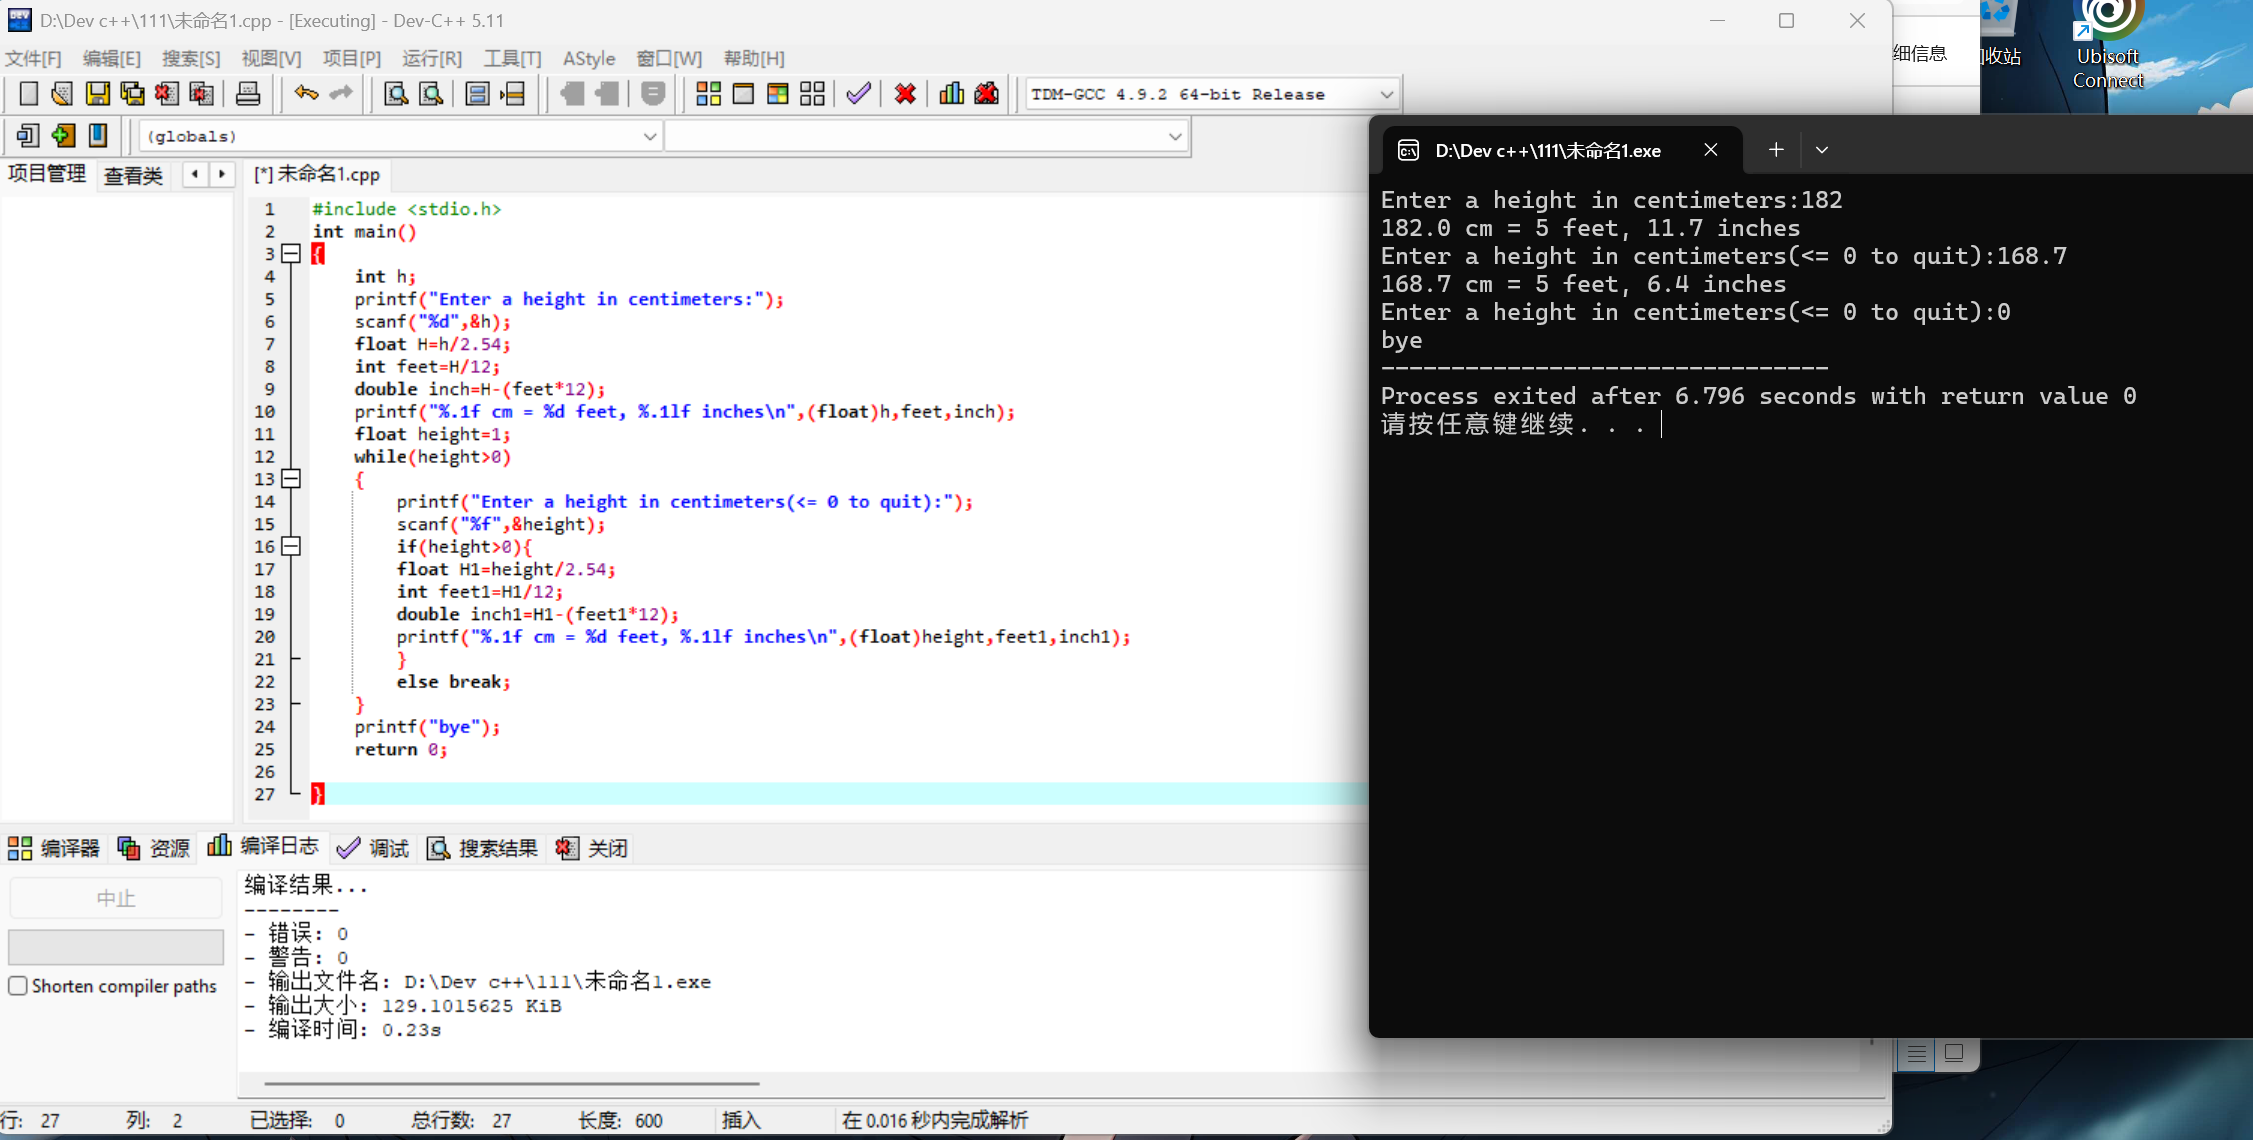Collapse the code fold at line 13
2253x1140 pixels.
(x=291, y=479)
